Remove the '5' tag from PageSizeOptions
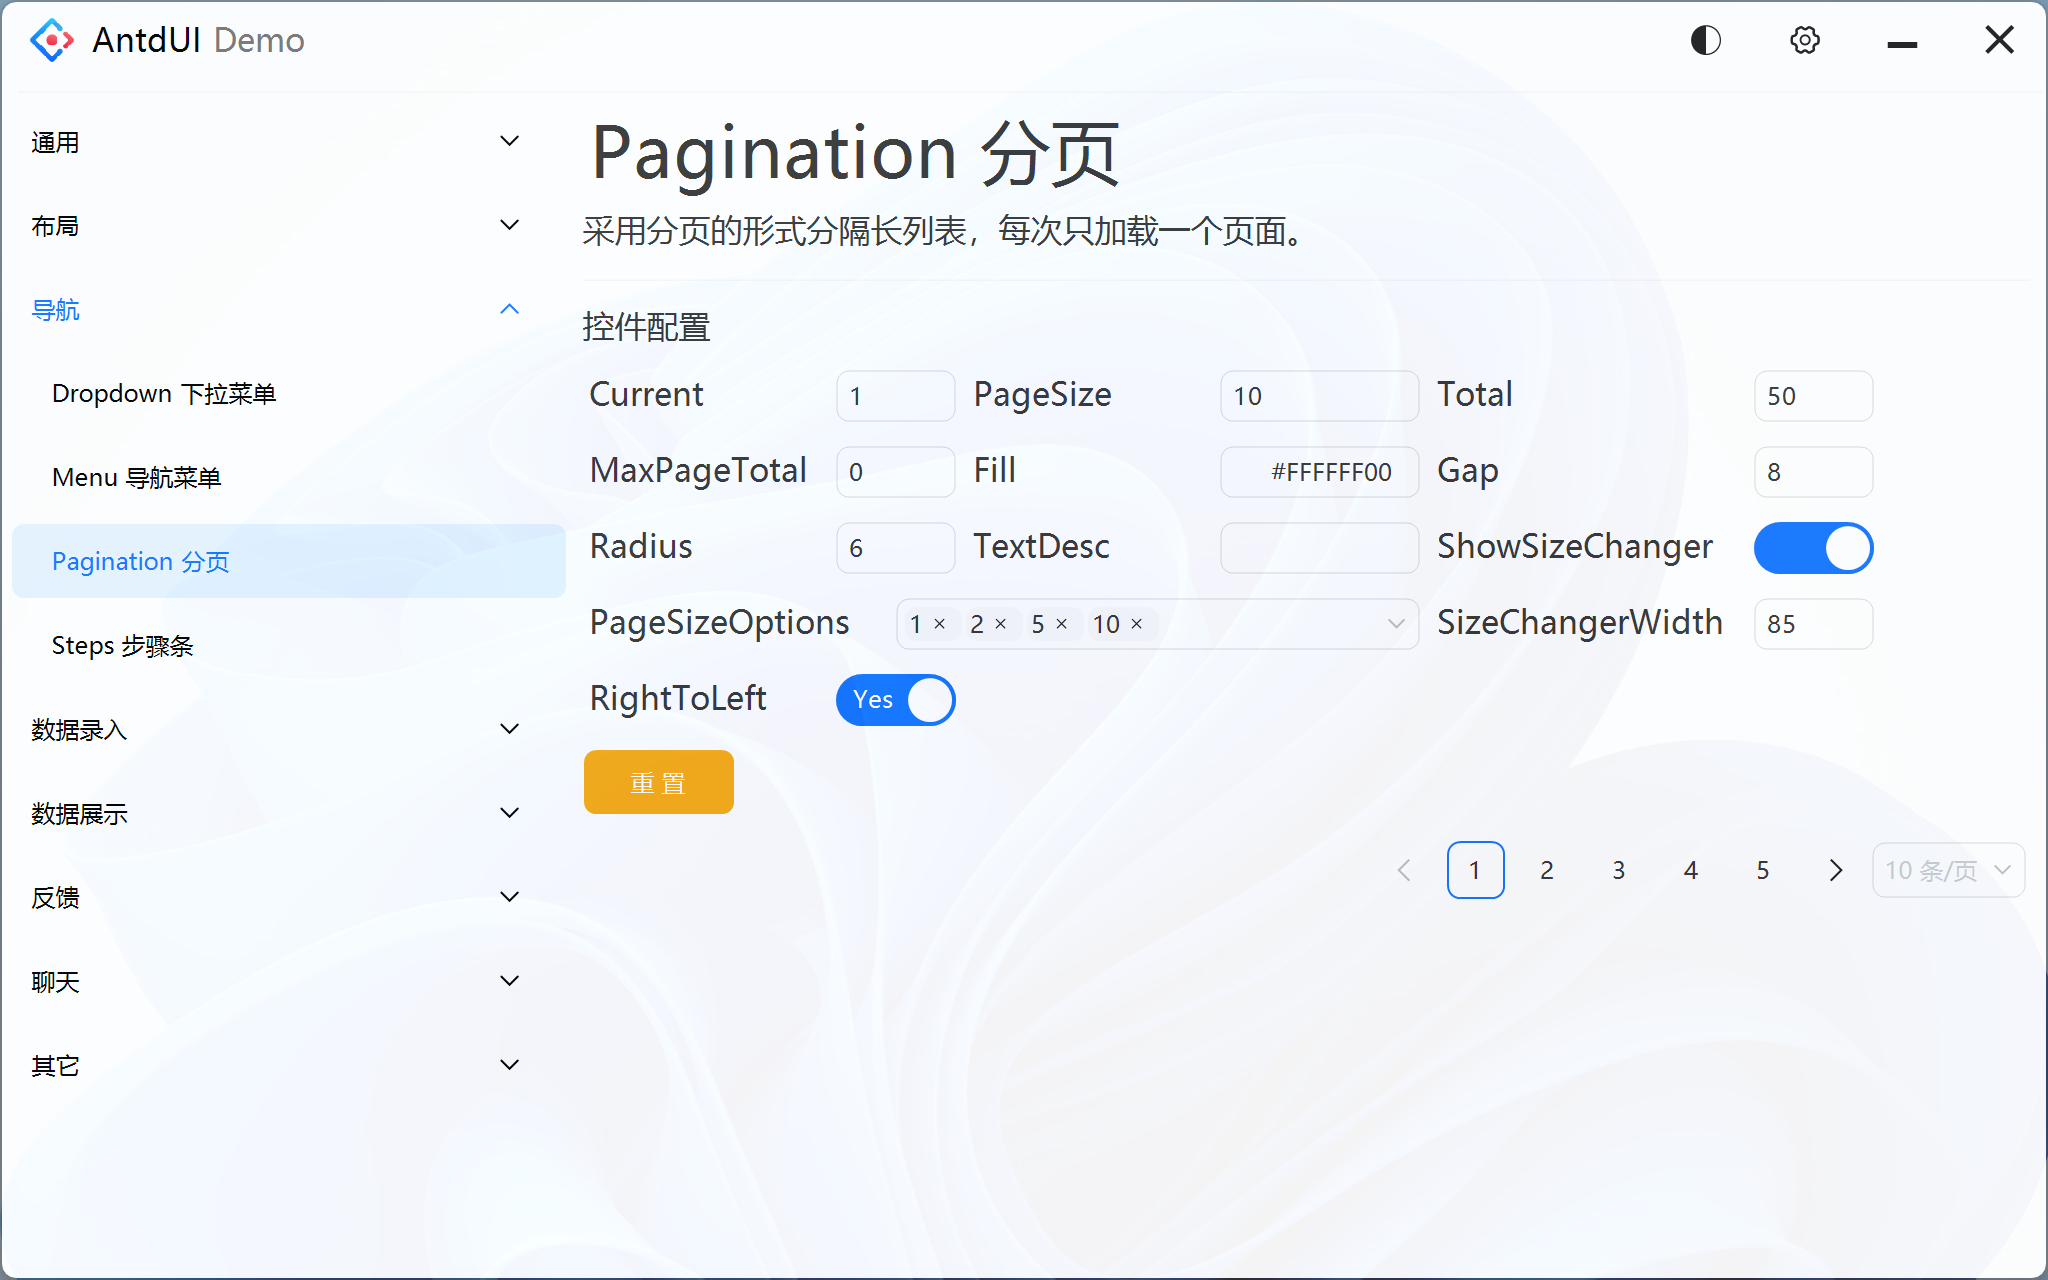This screenshot has height=1280, width=2048. 1062,624
